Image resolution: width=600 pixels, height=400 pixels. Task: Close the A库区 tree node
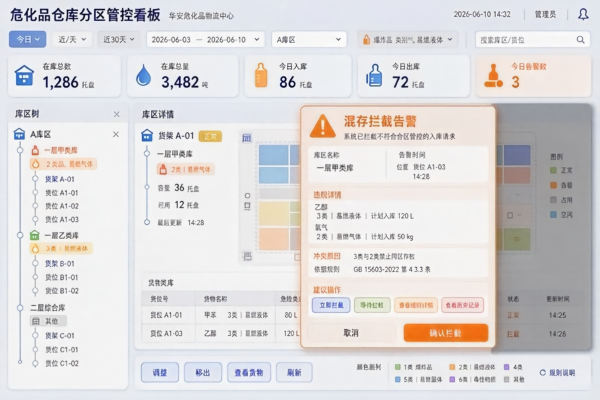(x=116, y=134)
